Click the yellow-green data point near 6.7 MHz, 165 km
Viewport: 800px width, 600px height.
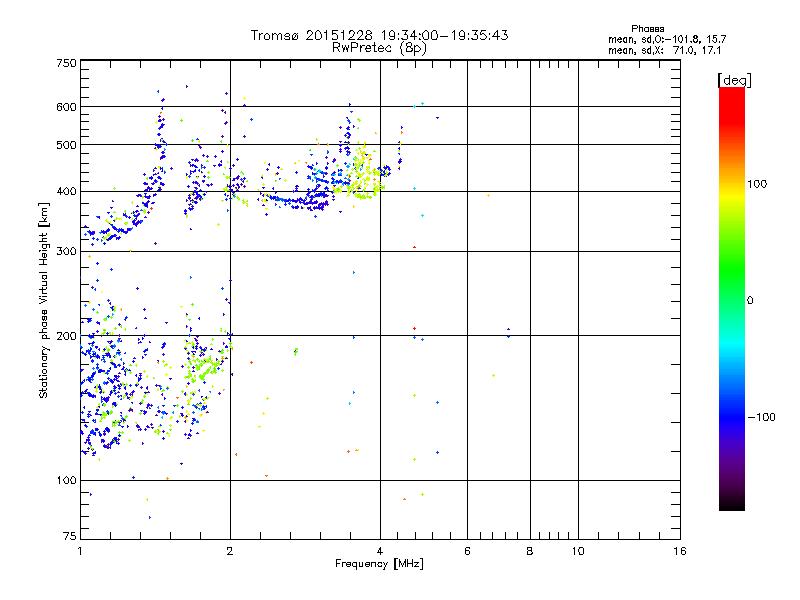(493, 376)
